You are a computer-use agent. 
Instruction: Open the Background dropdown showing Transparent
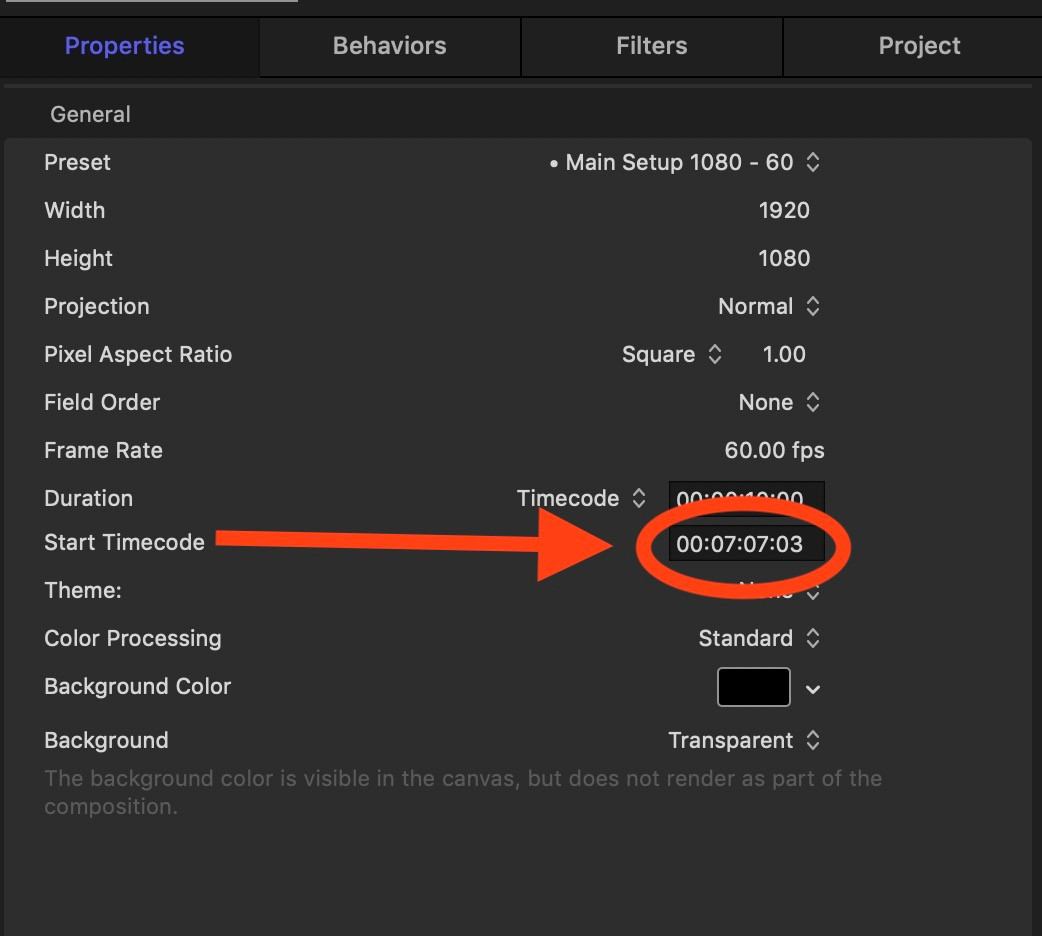click(812, 740)
